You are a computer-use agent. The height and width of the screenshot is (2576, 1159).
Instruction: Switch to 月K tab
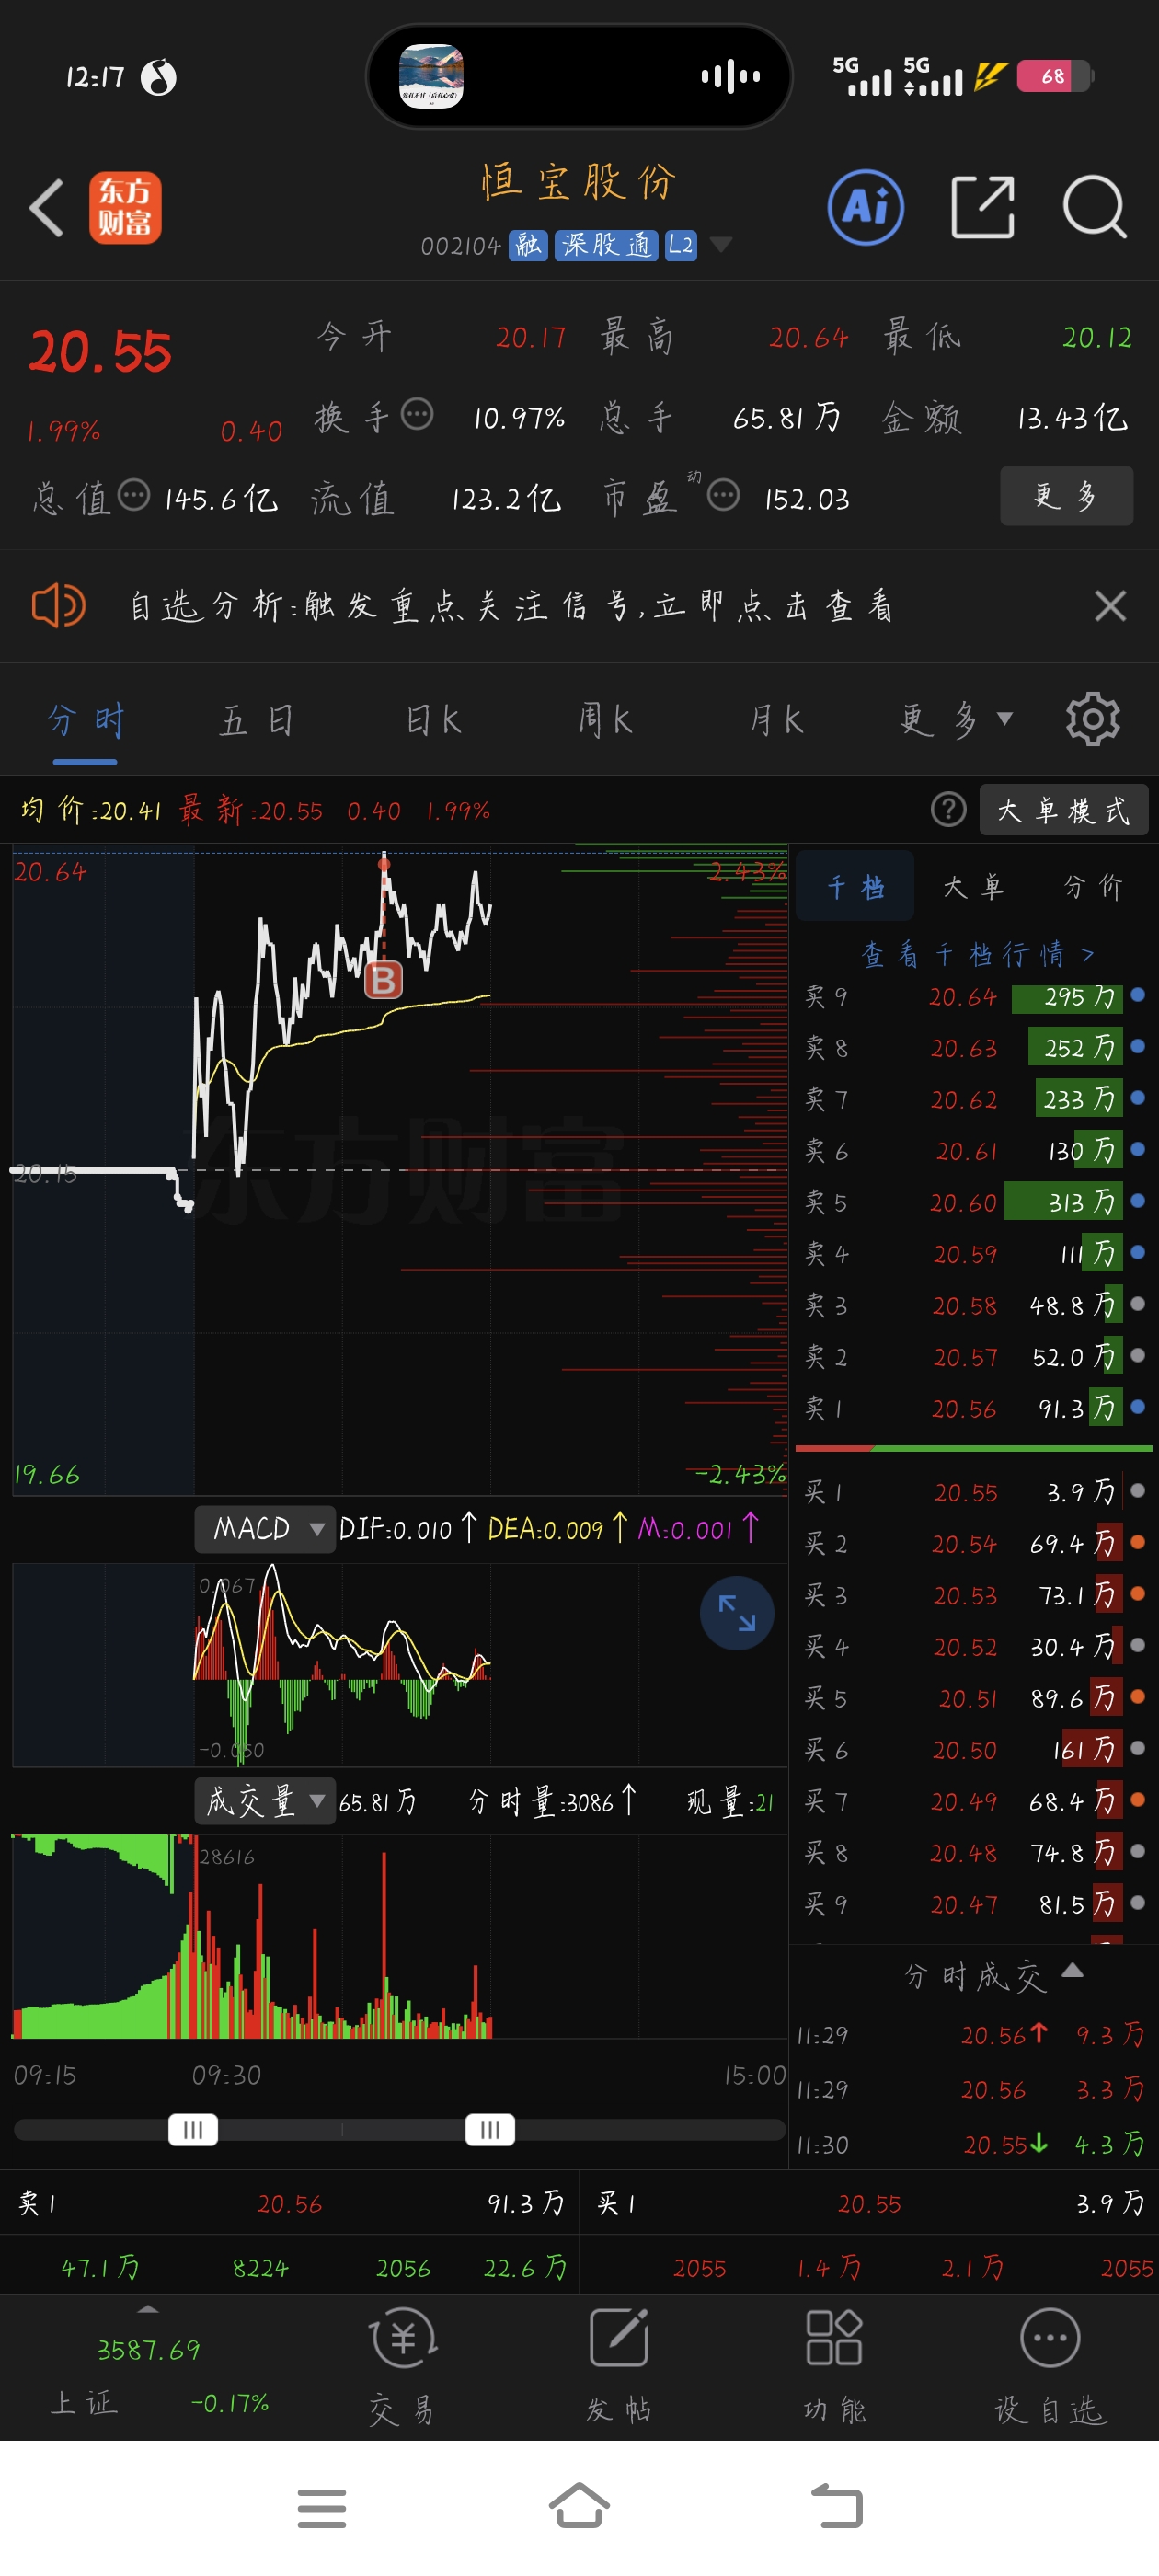click(777, 720)
